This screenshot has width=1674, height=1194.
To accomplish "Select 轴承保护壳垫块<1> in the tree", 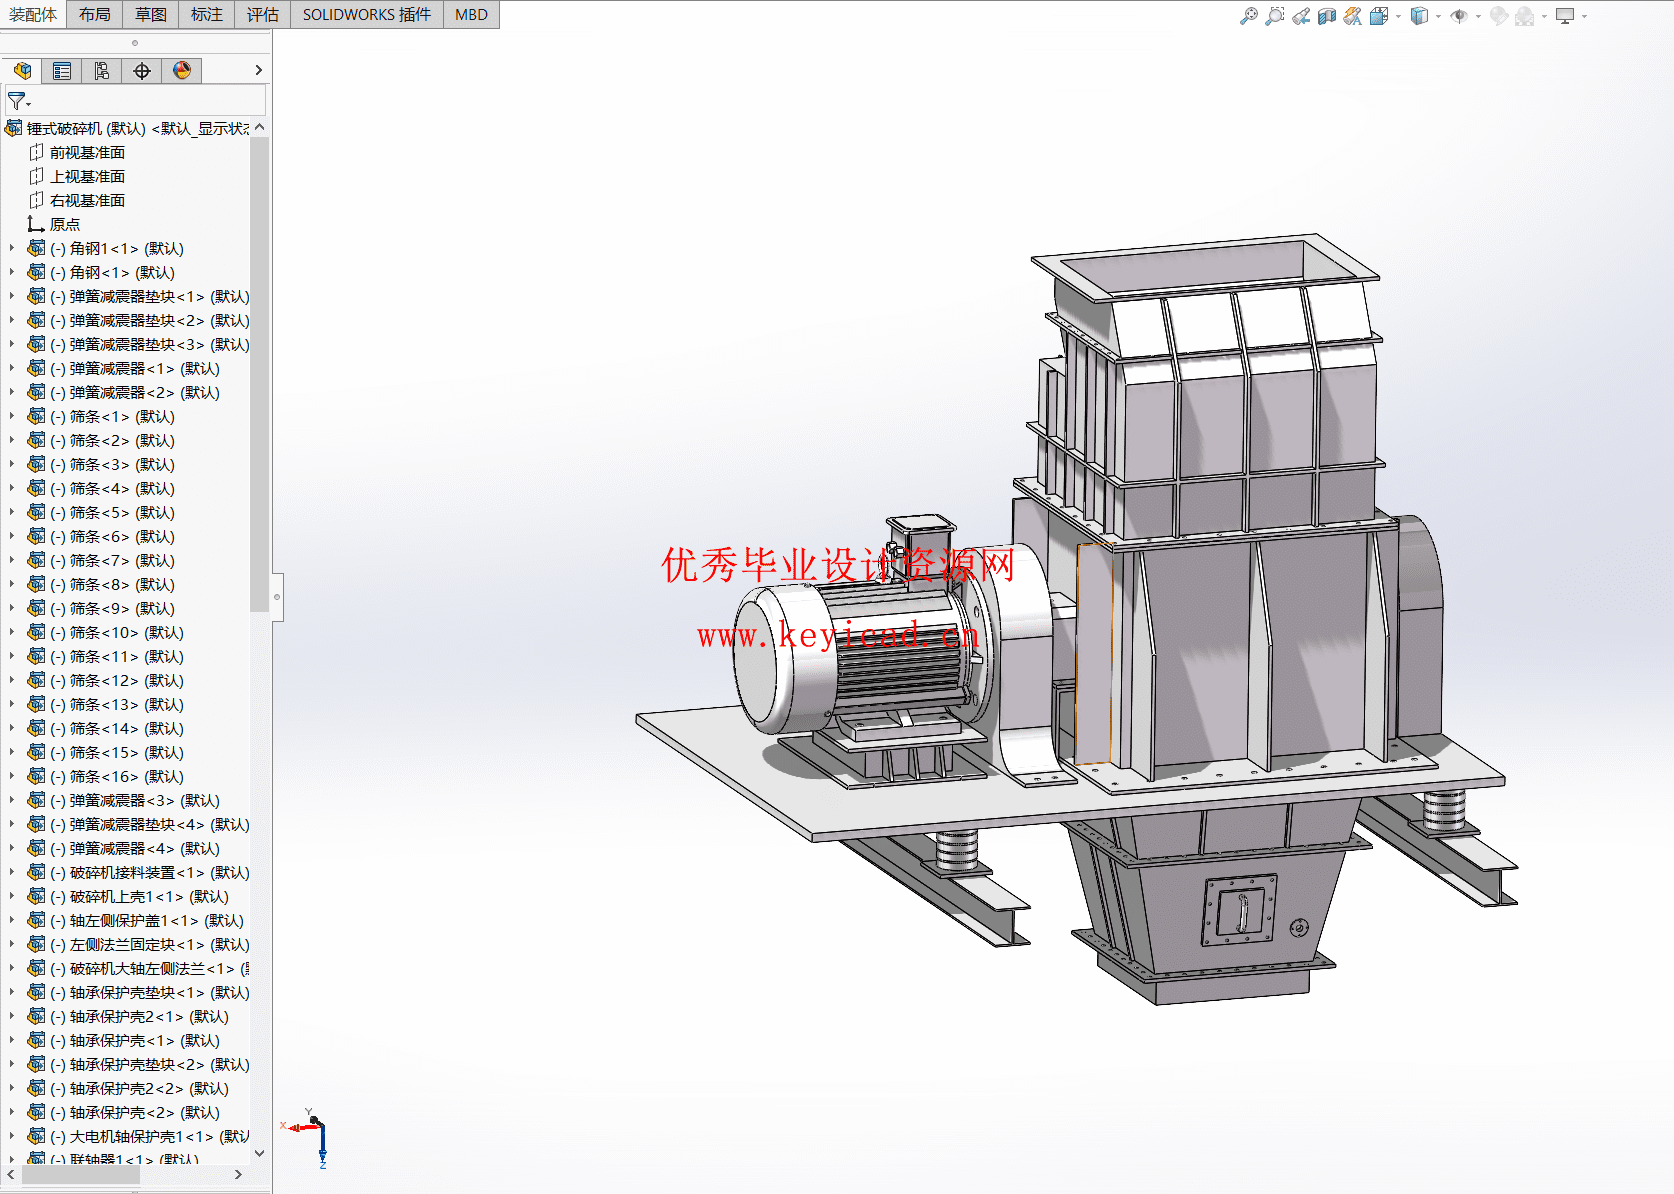I will pos(150,992).
